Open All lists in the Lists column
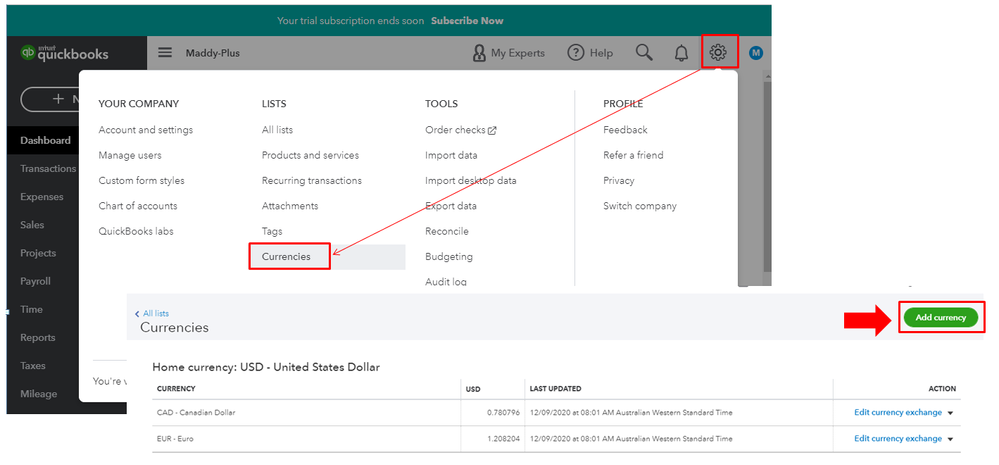999x465 pixels. coord(277,130)
